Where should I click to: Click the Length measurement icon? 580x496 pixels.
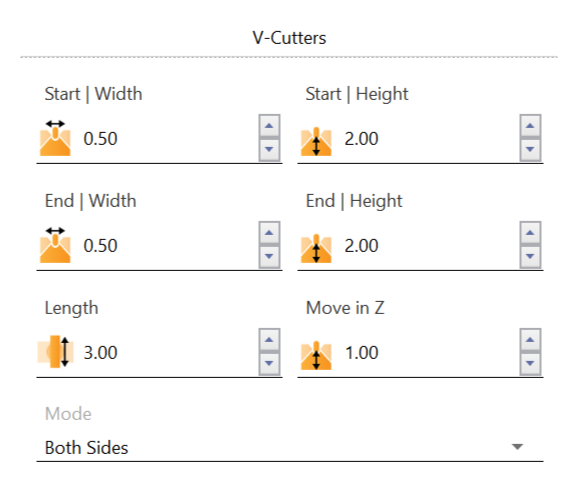click(x=55, y=351)
